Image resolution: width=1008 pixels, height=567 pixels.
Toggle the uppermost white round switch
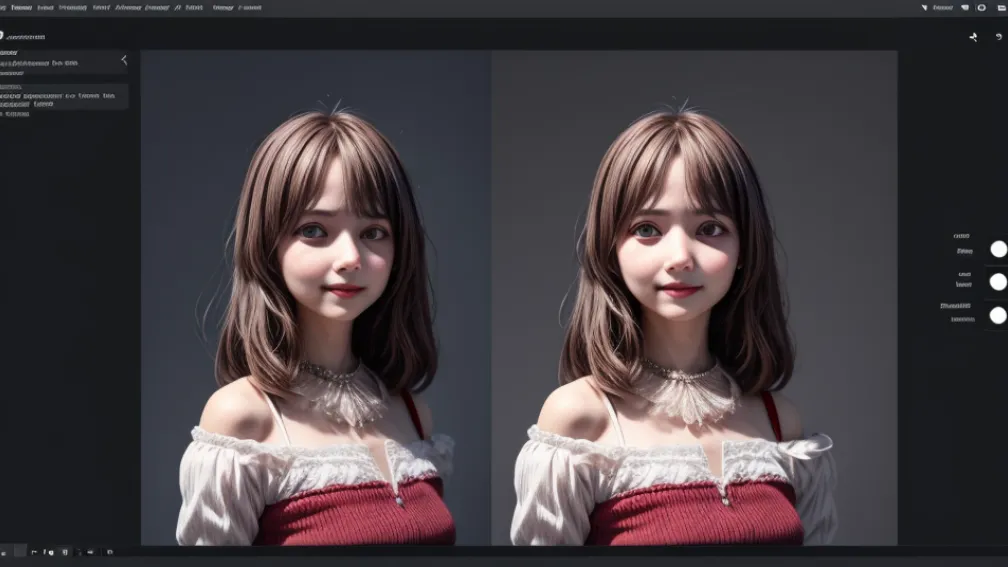tap(998, 249)
